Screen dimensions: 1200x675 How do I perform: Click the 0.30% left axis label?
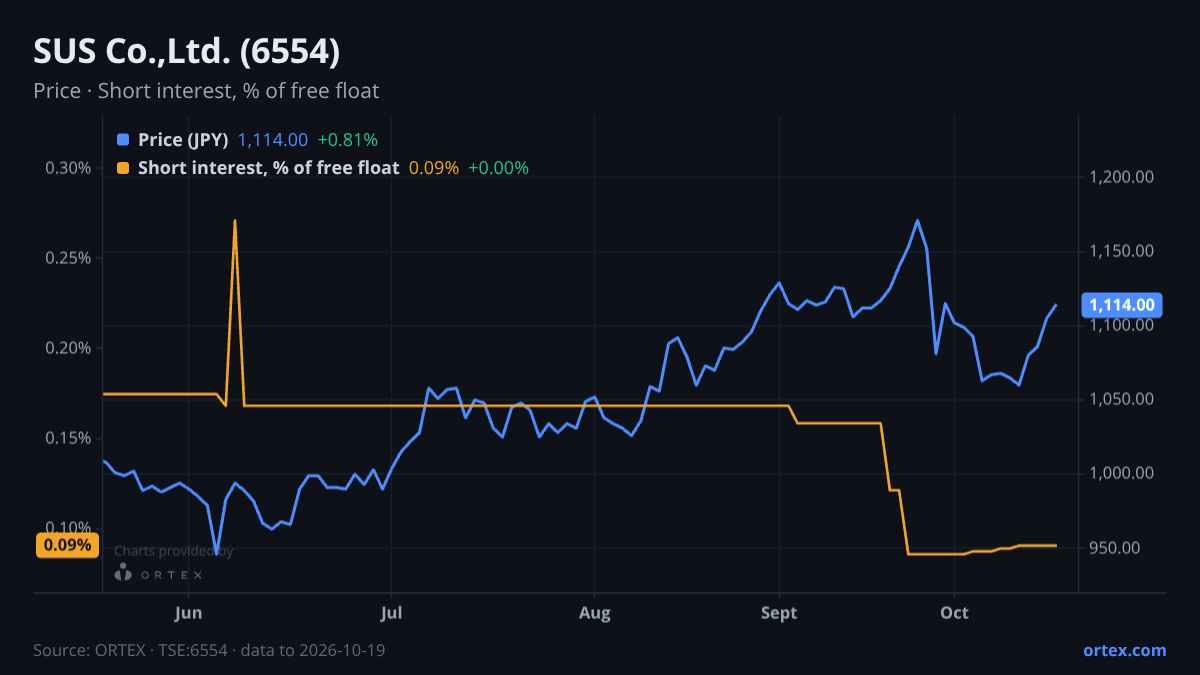click(x=68, y=167)
